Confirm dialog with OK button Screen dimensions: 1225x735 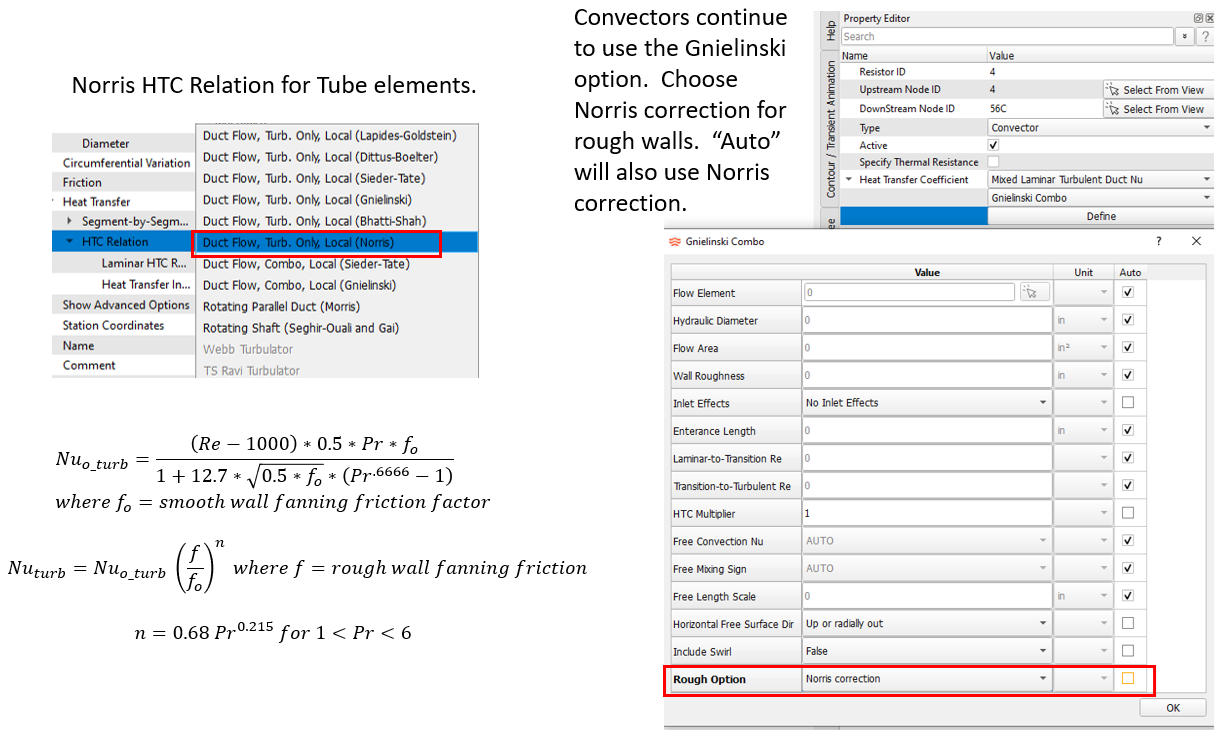pyautogui.click(x=1173, y=707)
